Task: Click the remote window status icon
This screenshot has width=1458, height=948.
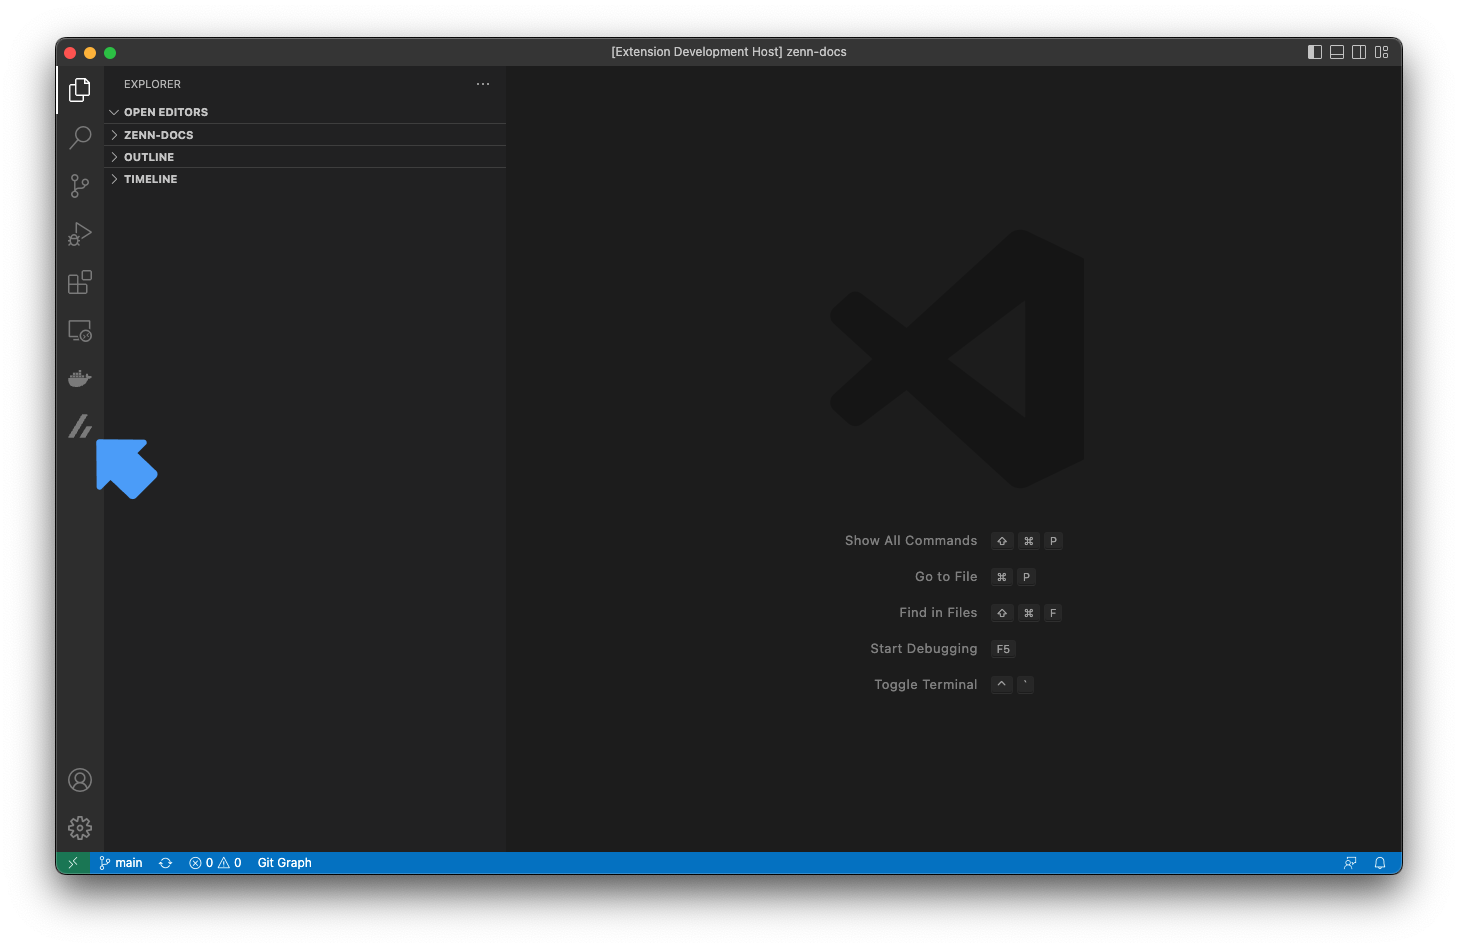Action: click(73, 863)
